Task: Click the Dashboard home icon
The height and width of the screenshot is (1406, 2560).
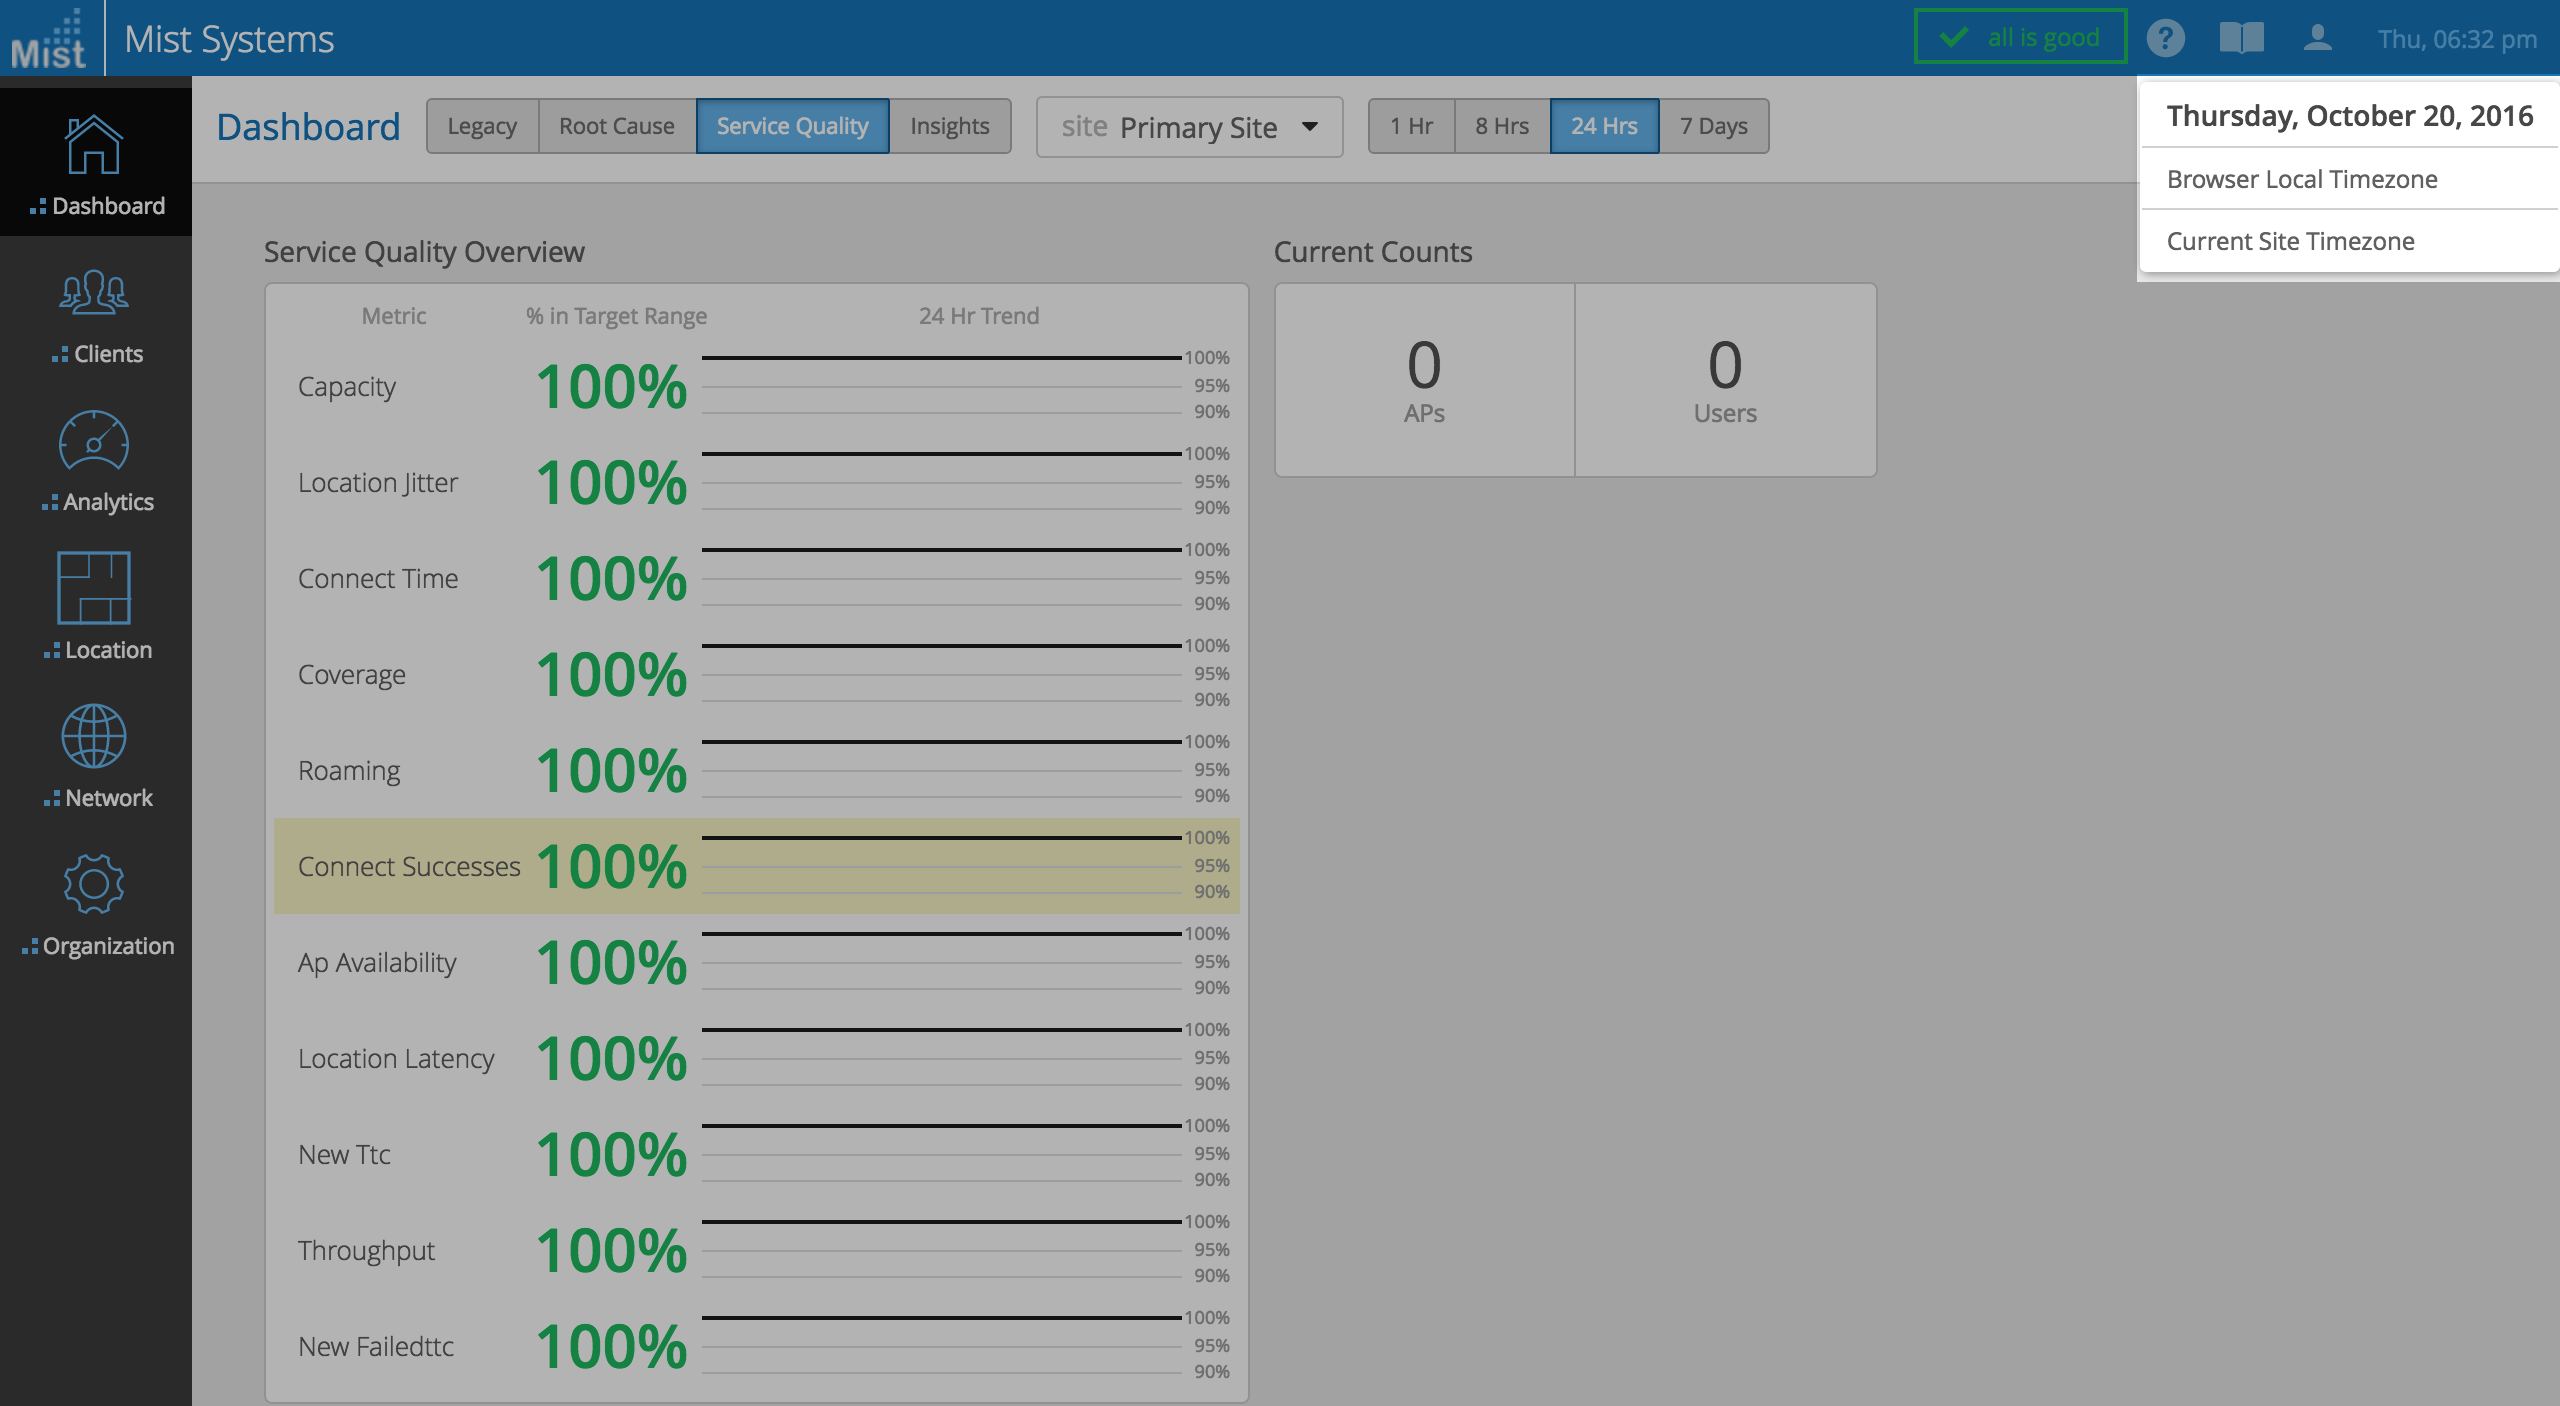Action: pyautogui.click(x=94, y=146)
